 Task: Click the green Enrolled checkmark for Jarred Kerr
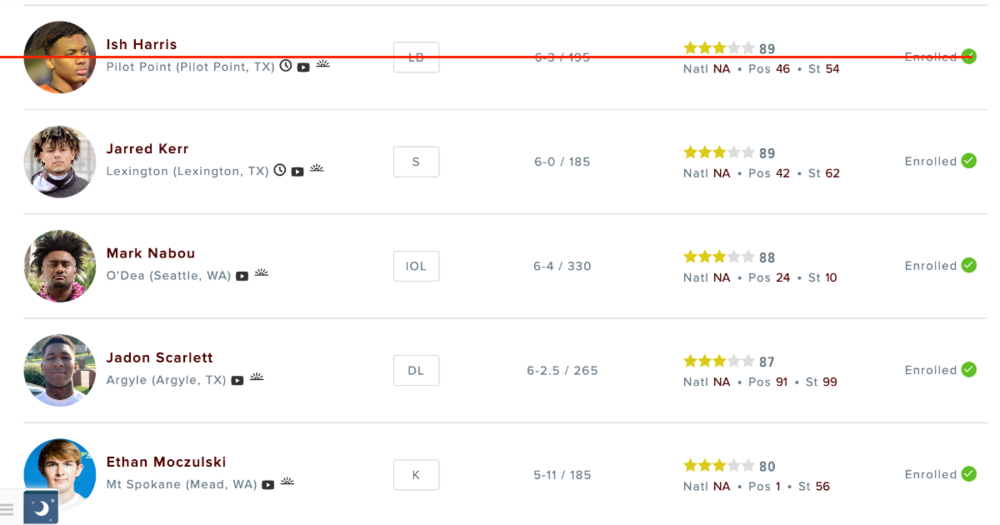point(969,161)
